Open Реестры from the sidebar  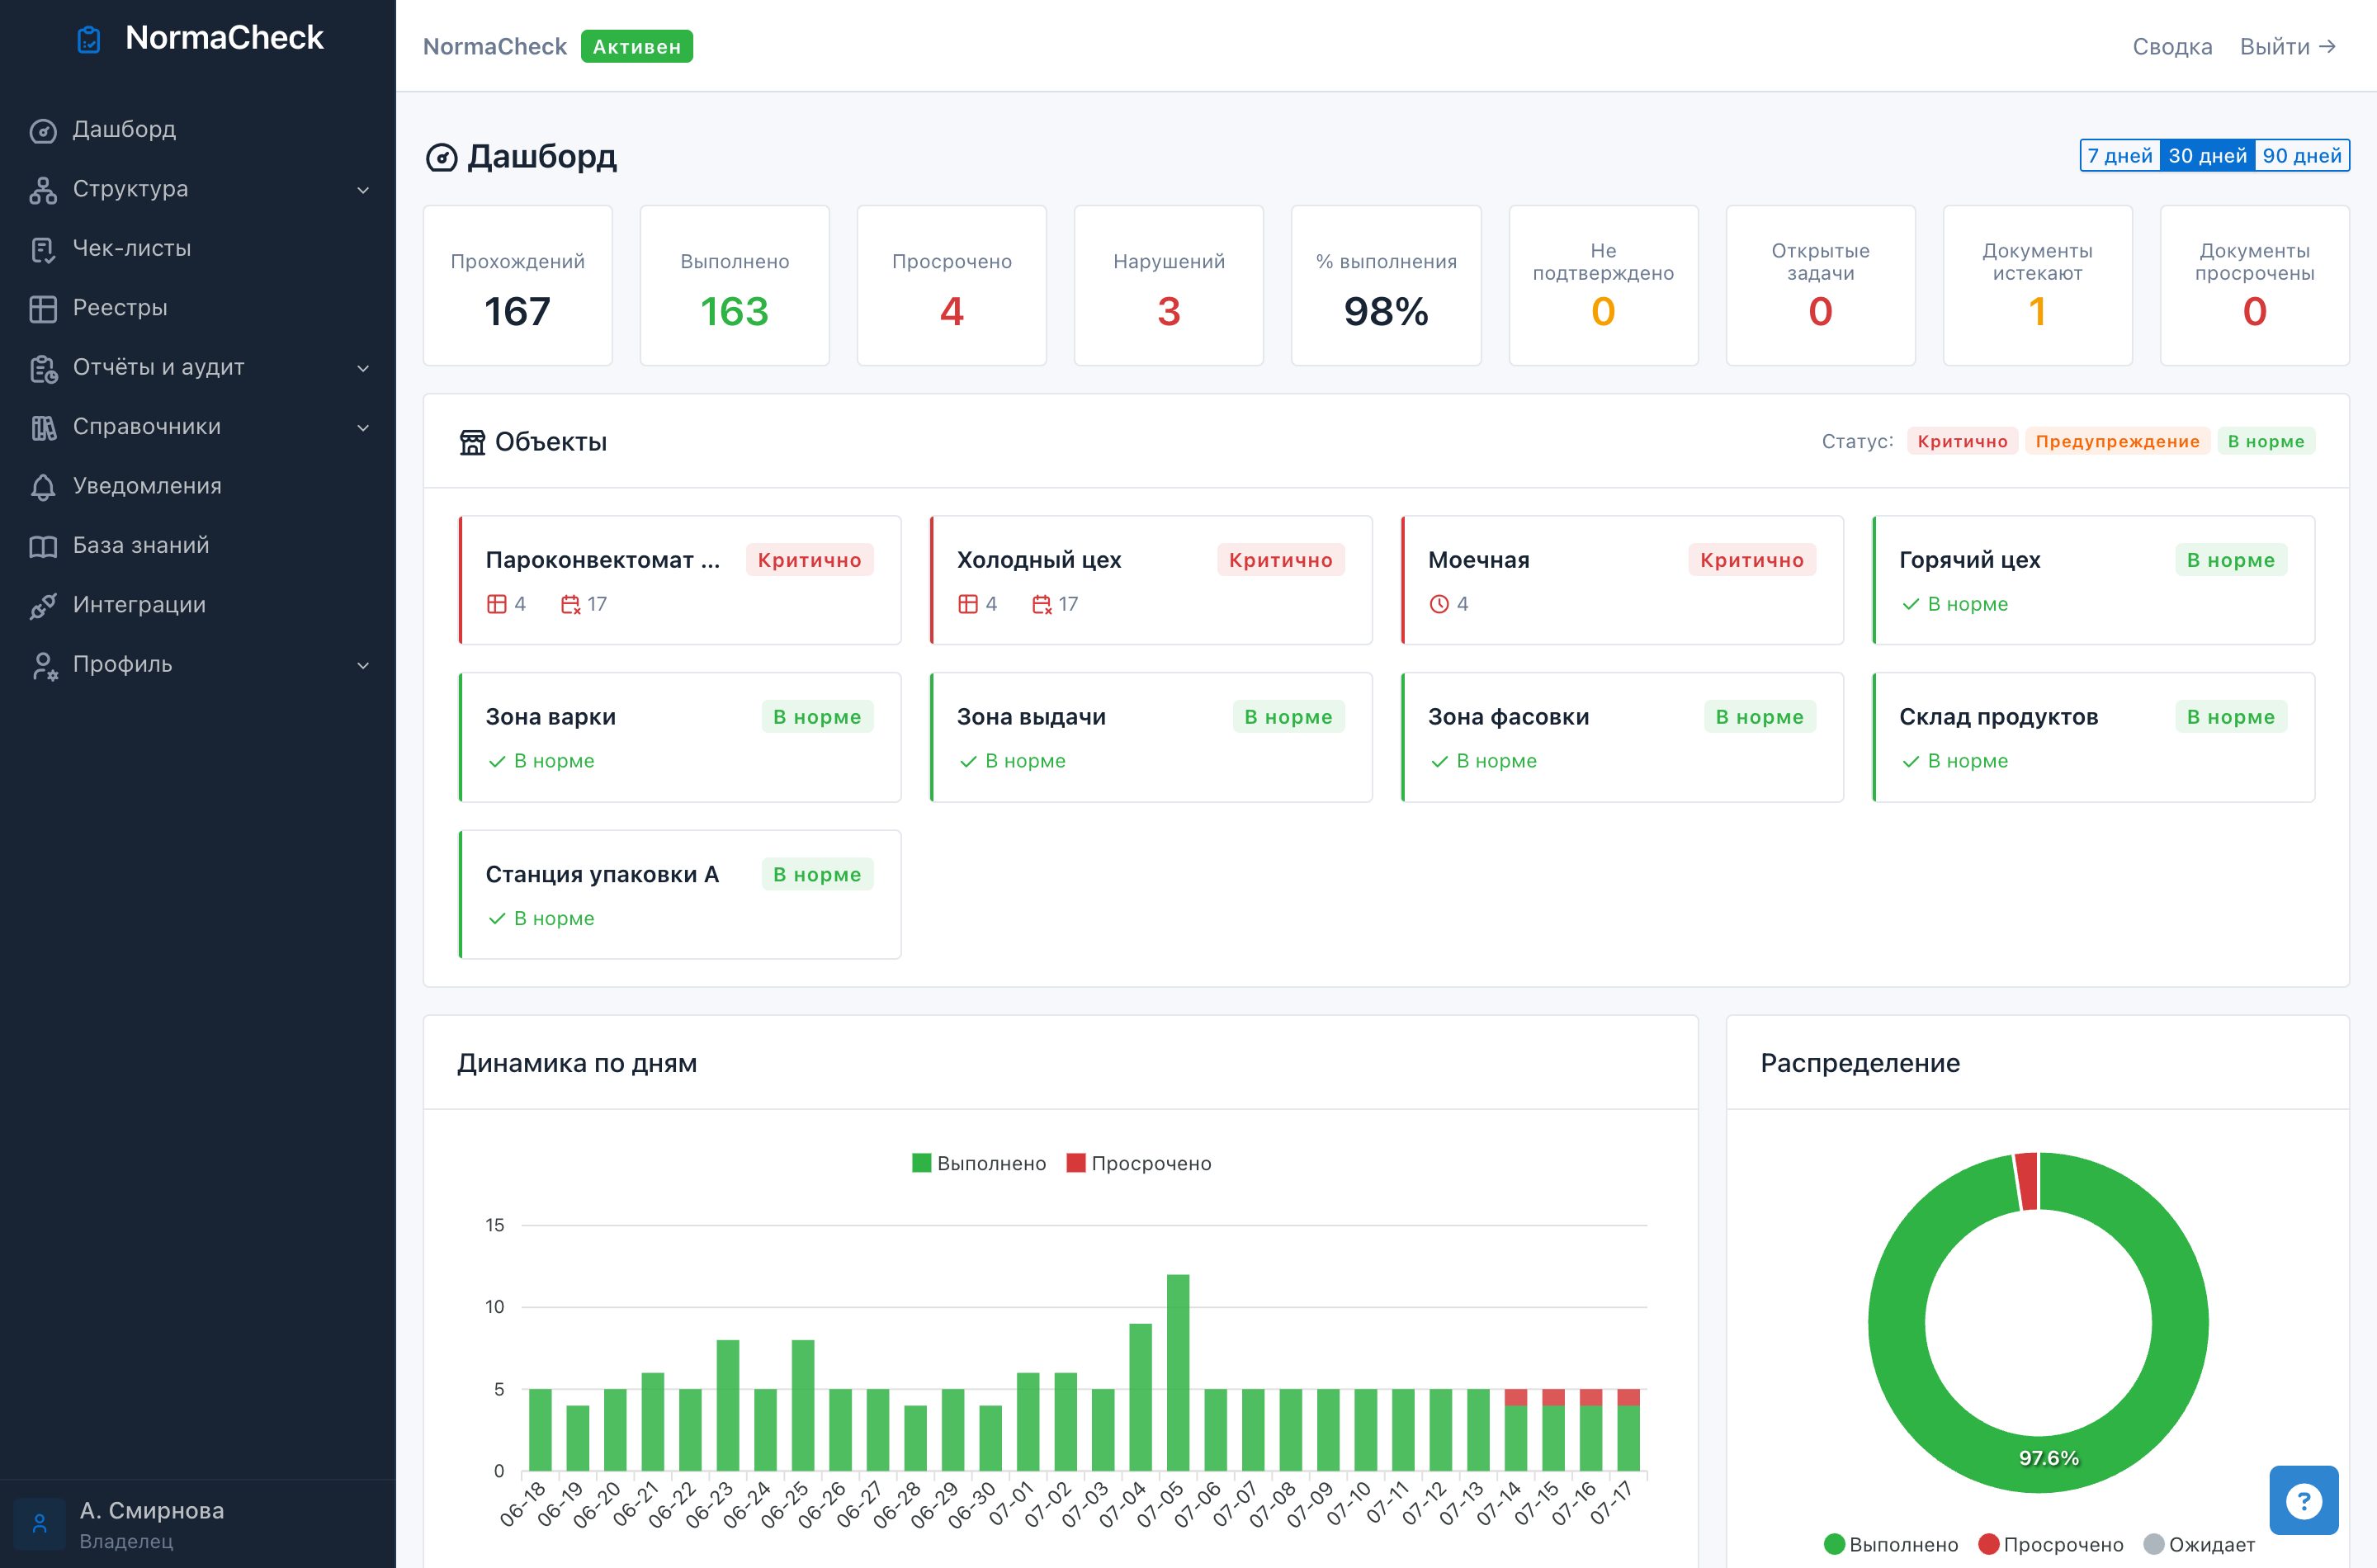pos(198,309)
